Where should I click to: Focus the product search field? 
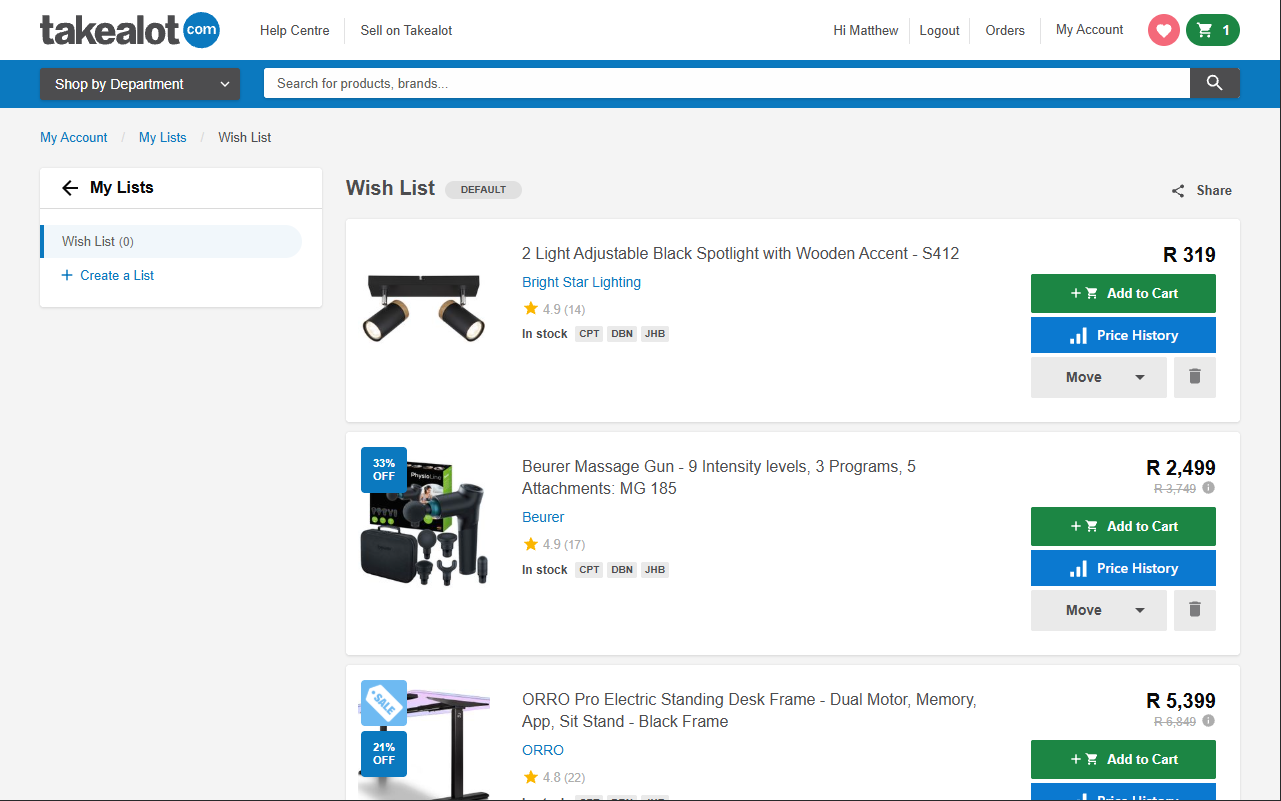pos(727,83)
